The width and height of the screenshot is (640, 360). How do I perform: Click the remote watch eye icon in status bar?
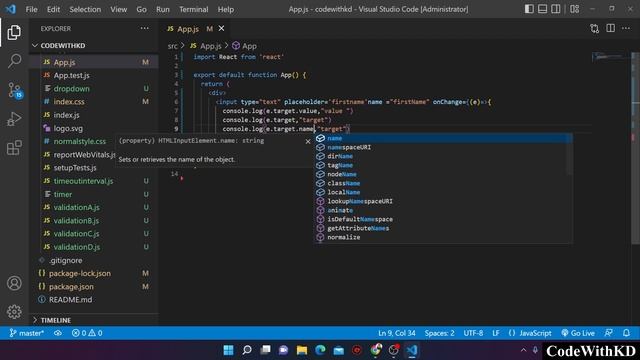58,333
